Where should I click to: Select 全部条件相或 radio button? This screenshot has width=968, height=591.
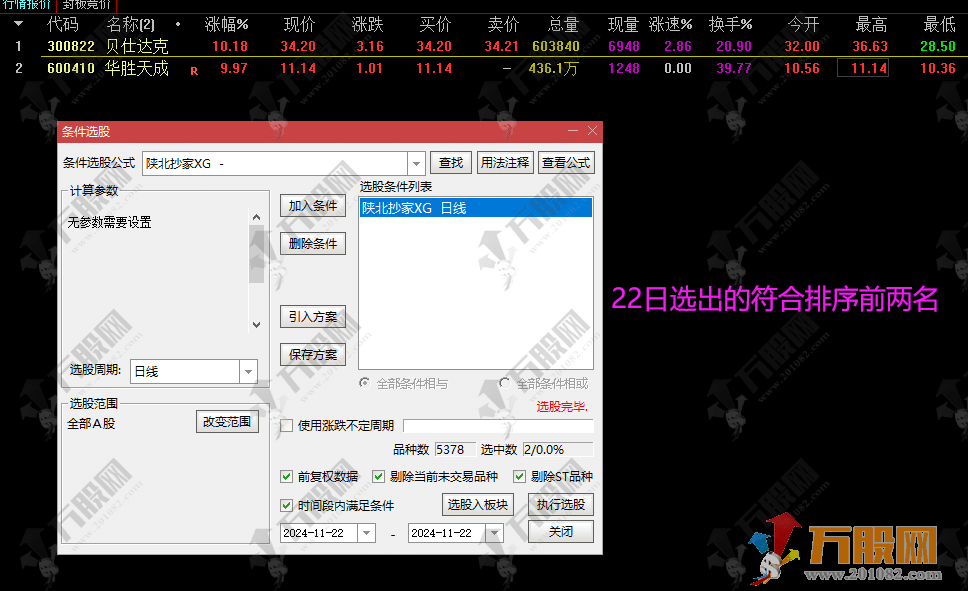[504, 384]
